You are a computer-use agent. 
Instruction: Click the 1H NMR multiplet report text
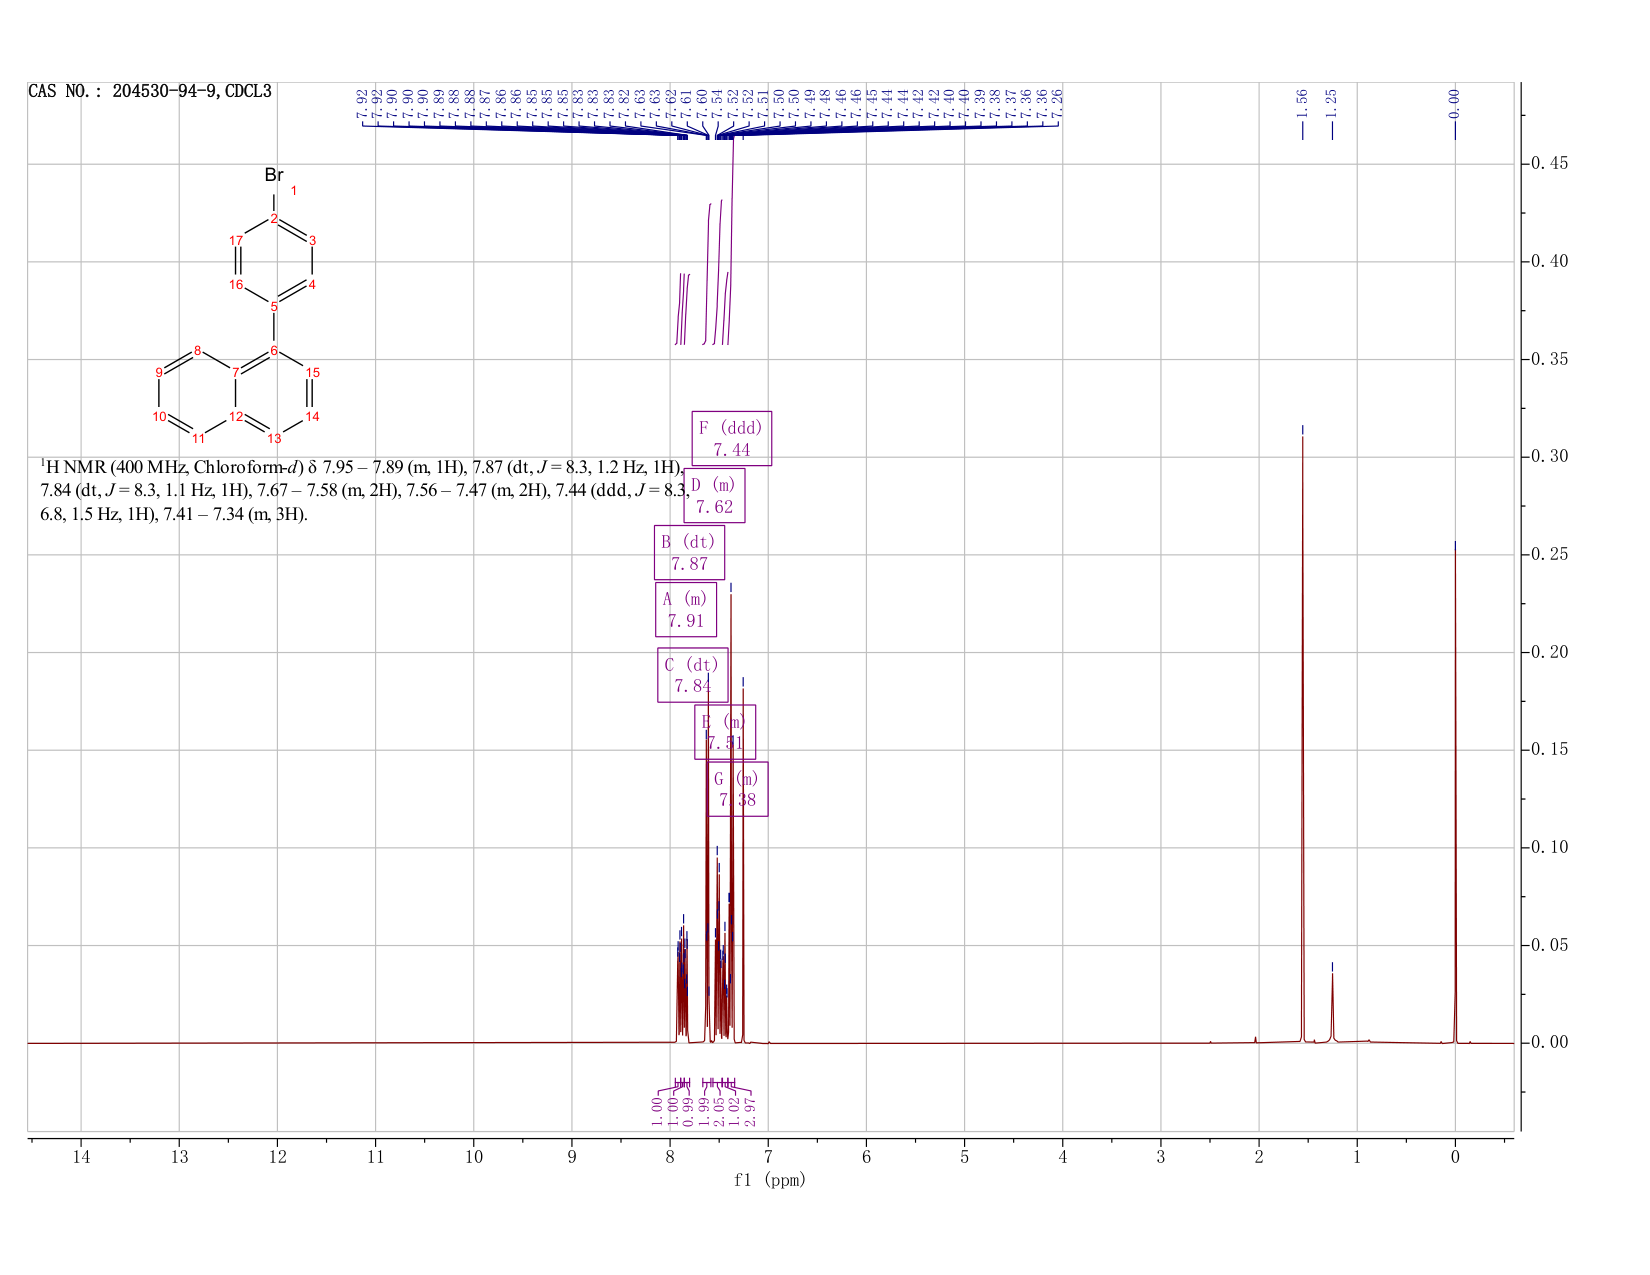coord(364,491)
